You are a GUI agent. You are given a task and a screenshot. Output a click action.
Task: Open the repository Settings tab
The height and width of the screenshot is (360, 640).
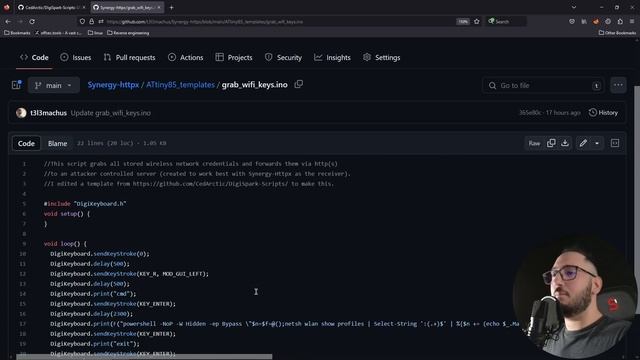coord(382,58)
